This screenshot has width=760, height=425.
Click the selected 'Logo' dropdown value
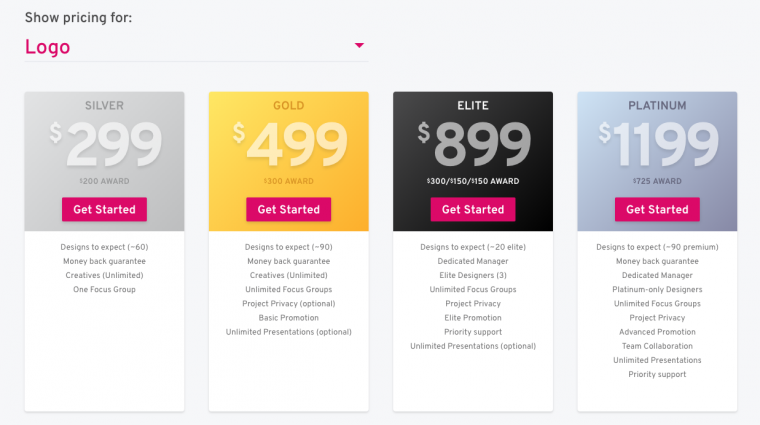coord(48,47)
